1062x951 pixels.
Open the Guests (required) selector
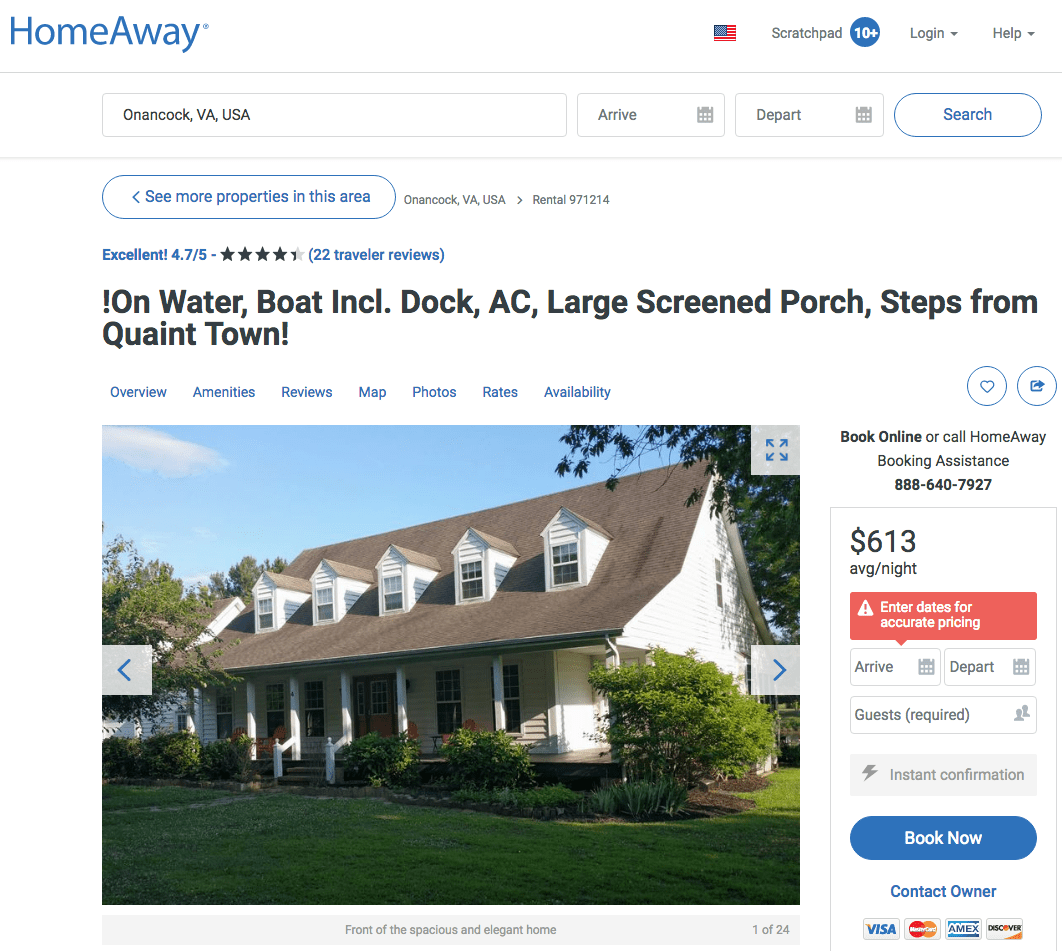(x=943, y=715)
